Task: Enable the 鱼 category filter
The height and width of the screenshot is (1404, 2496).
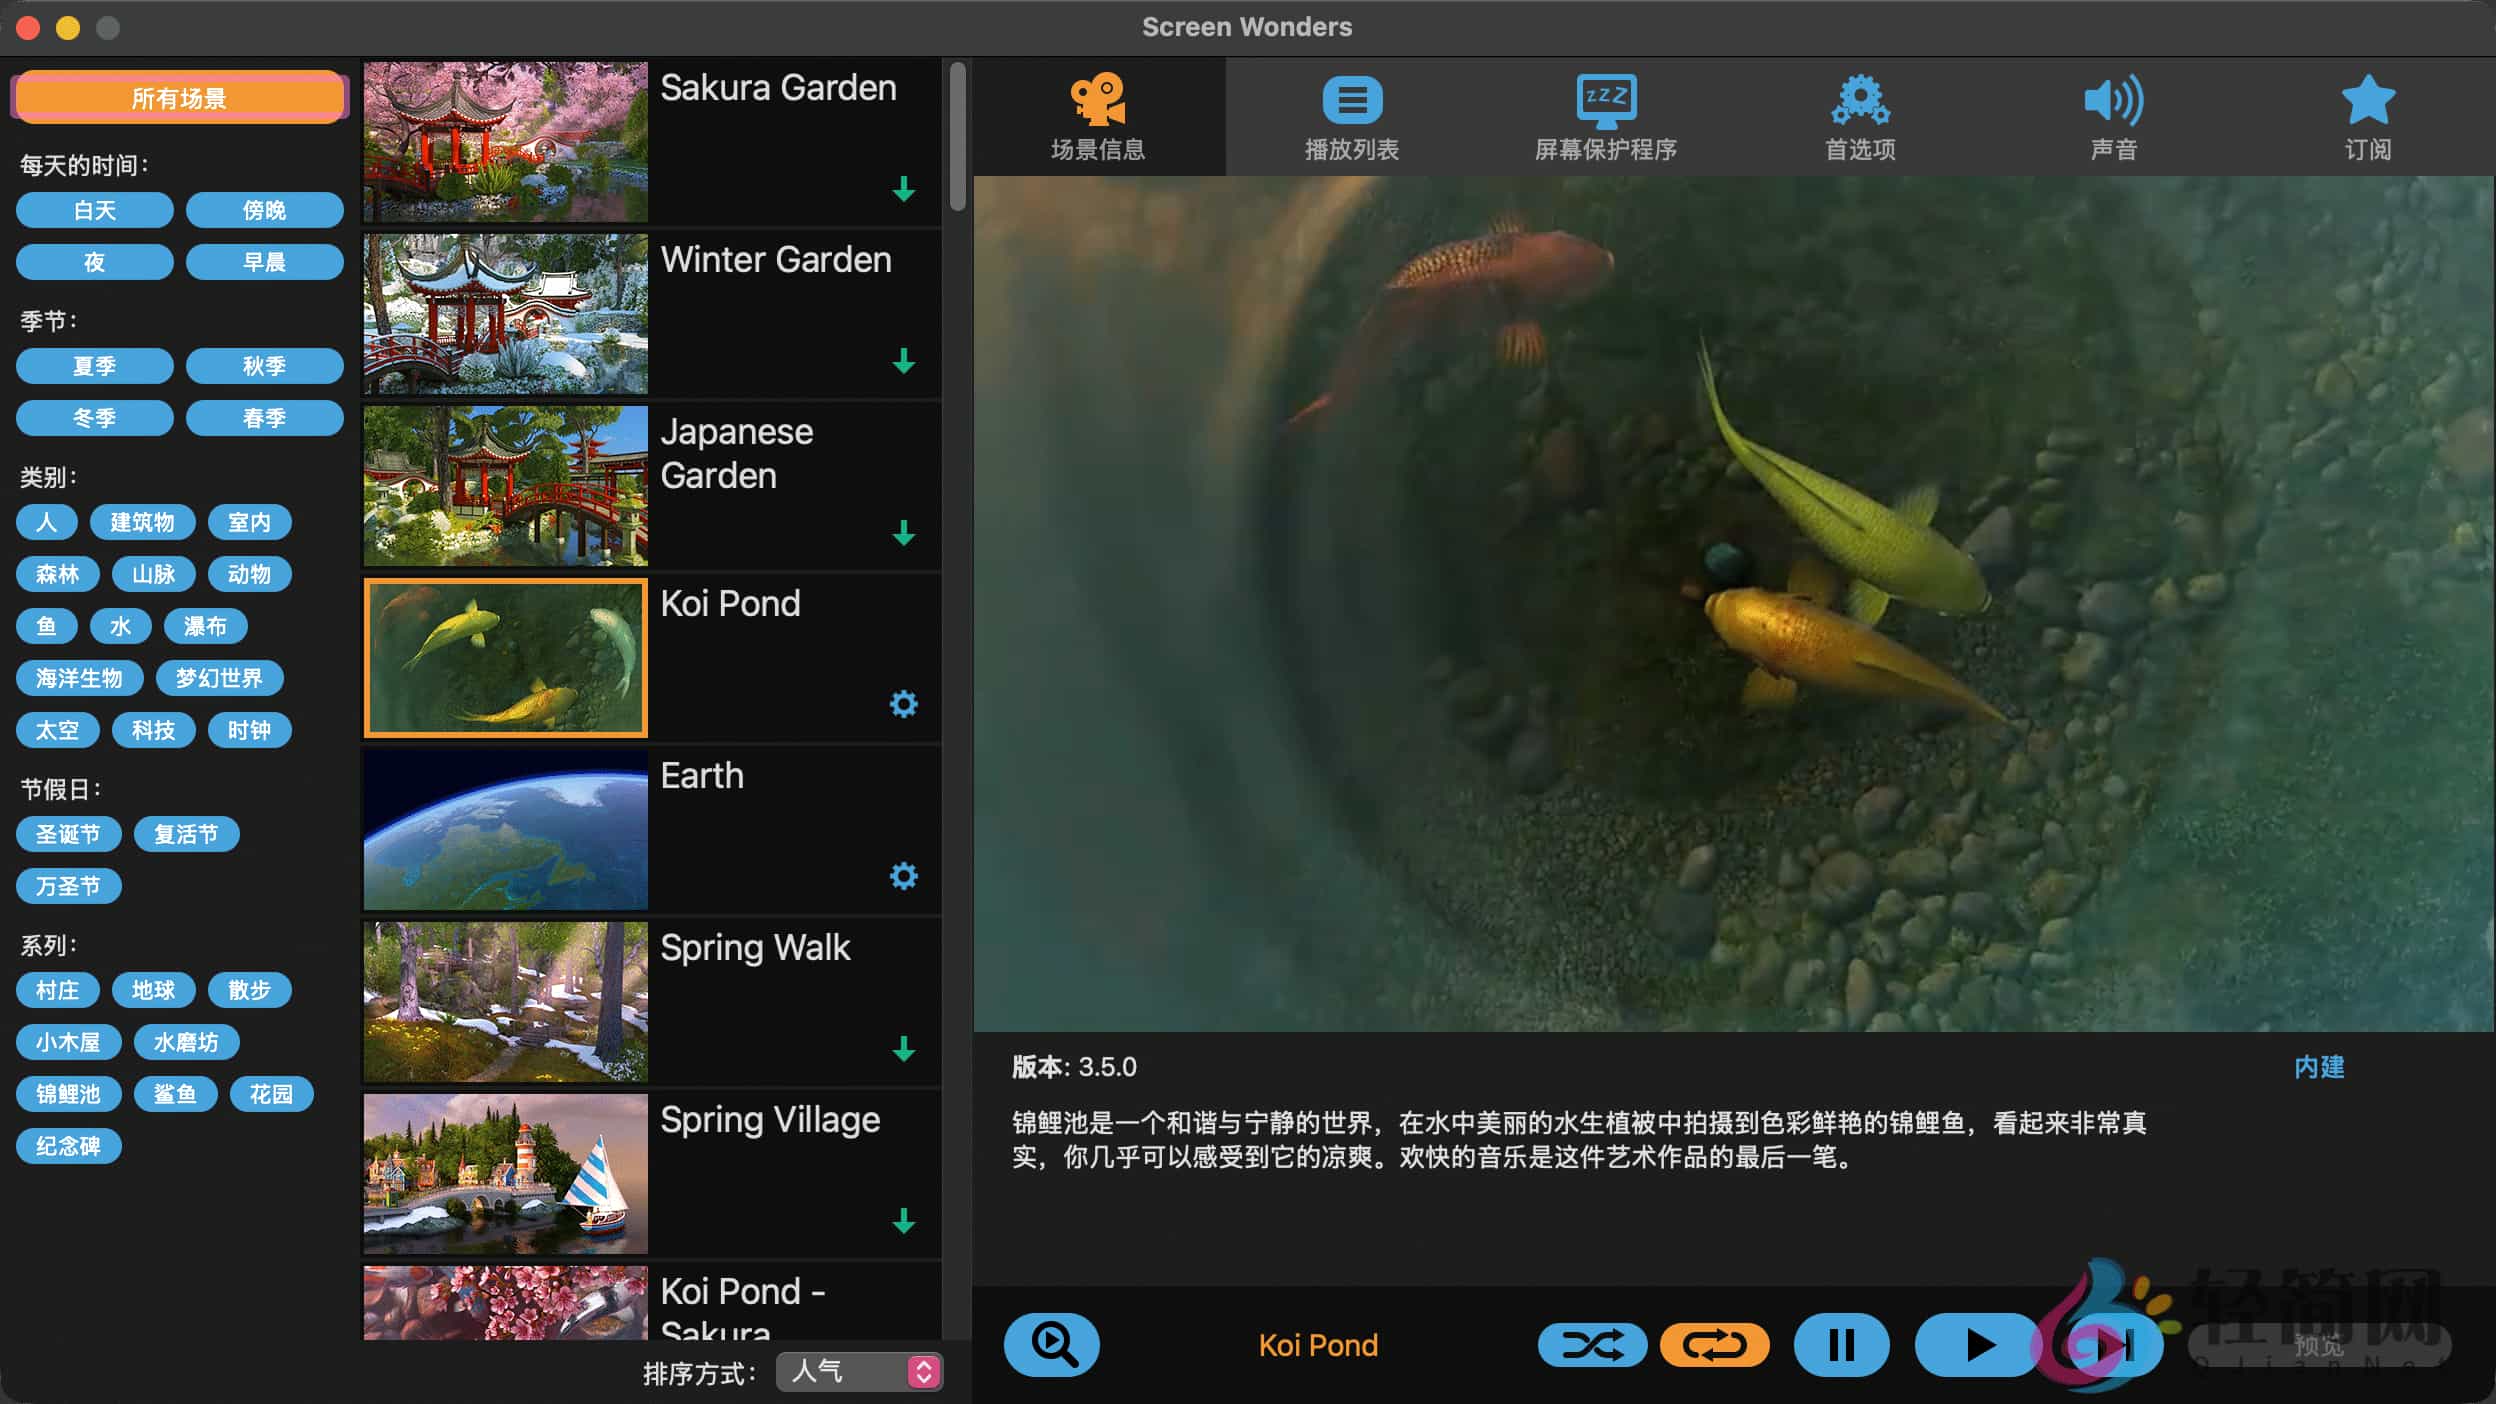Action: click(46, 625)
